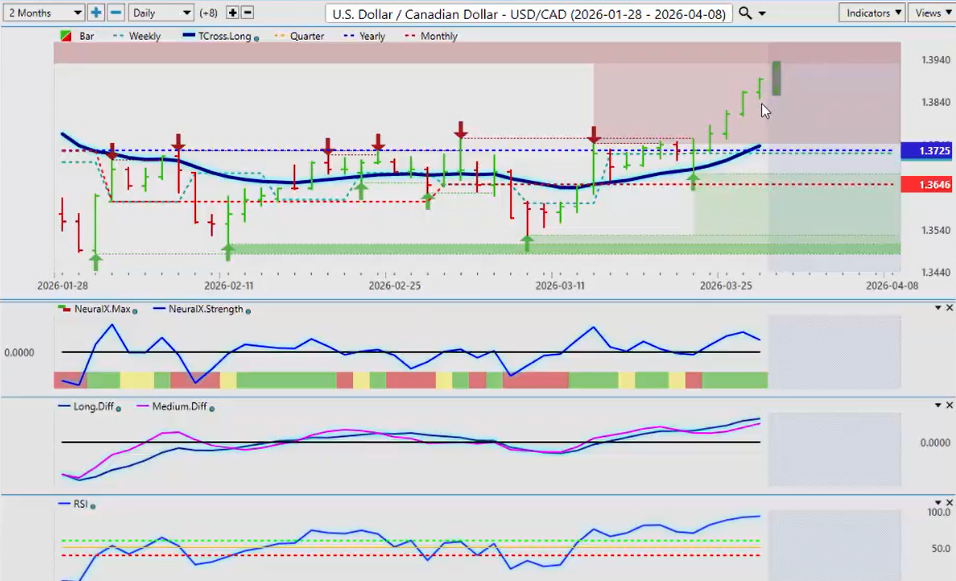956x581 pixels.
Task: Click the blue plus zoom-in button
Action: click(x=96, y=13)
